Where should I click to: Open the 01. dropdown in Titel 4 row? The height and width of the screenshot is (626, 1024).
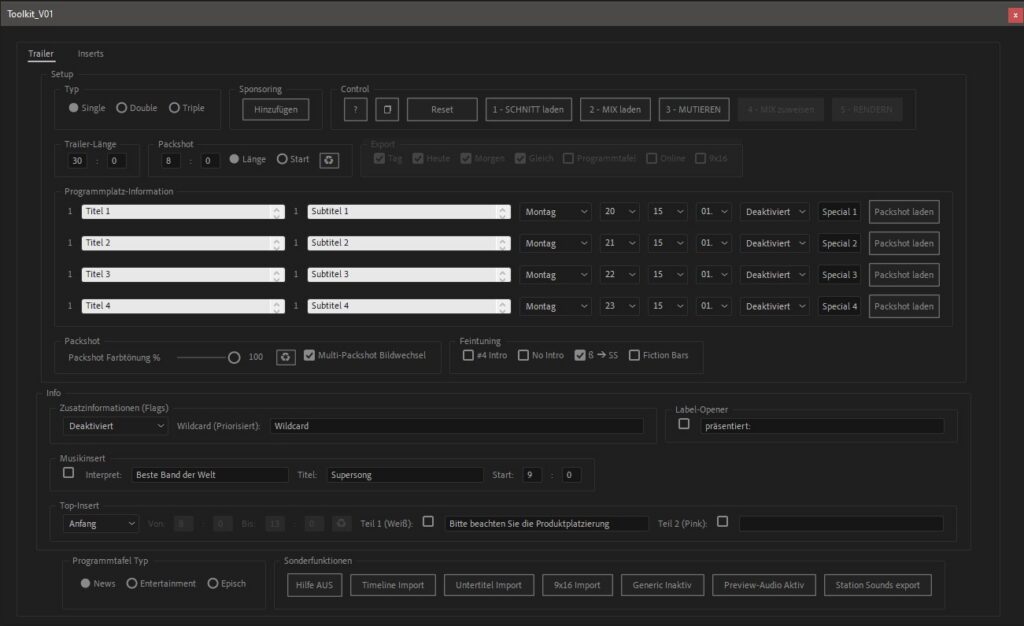713,306
